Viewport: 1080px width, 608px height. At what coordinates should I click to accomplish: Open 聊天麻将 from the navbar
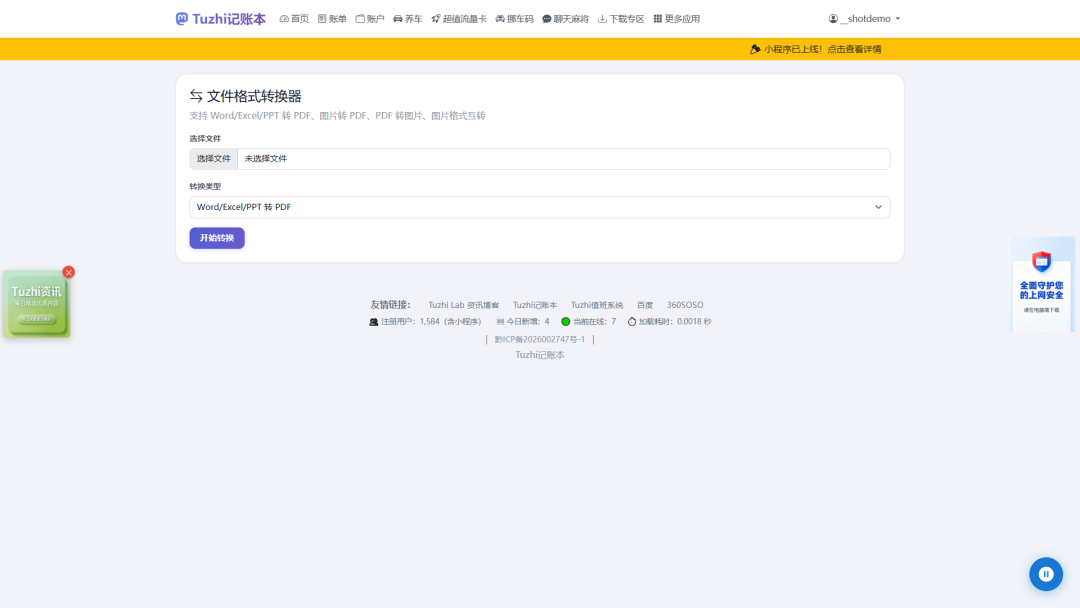(x=565, y=19)
